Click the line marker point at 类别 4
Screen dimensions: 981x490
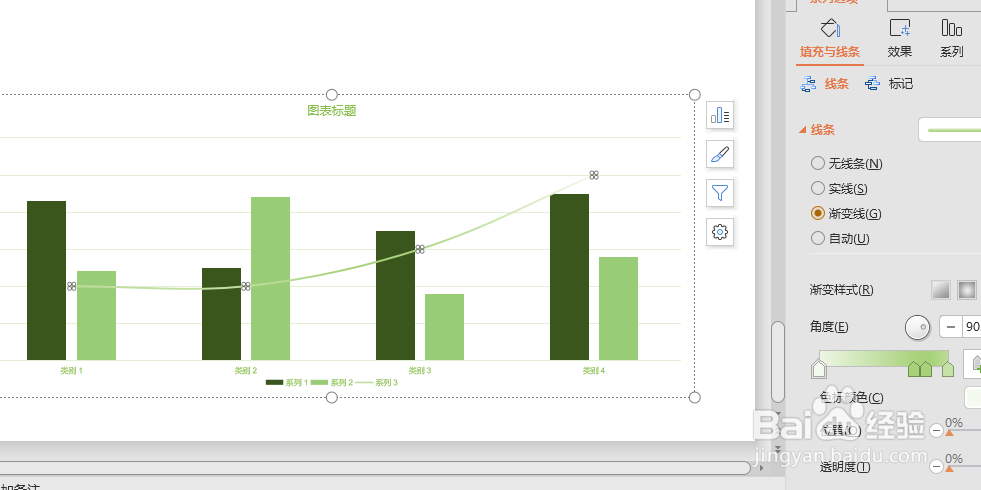click(594, 175)
